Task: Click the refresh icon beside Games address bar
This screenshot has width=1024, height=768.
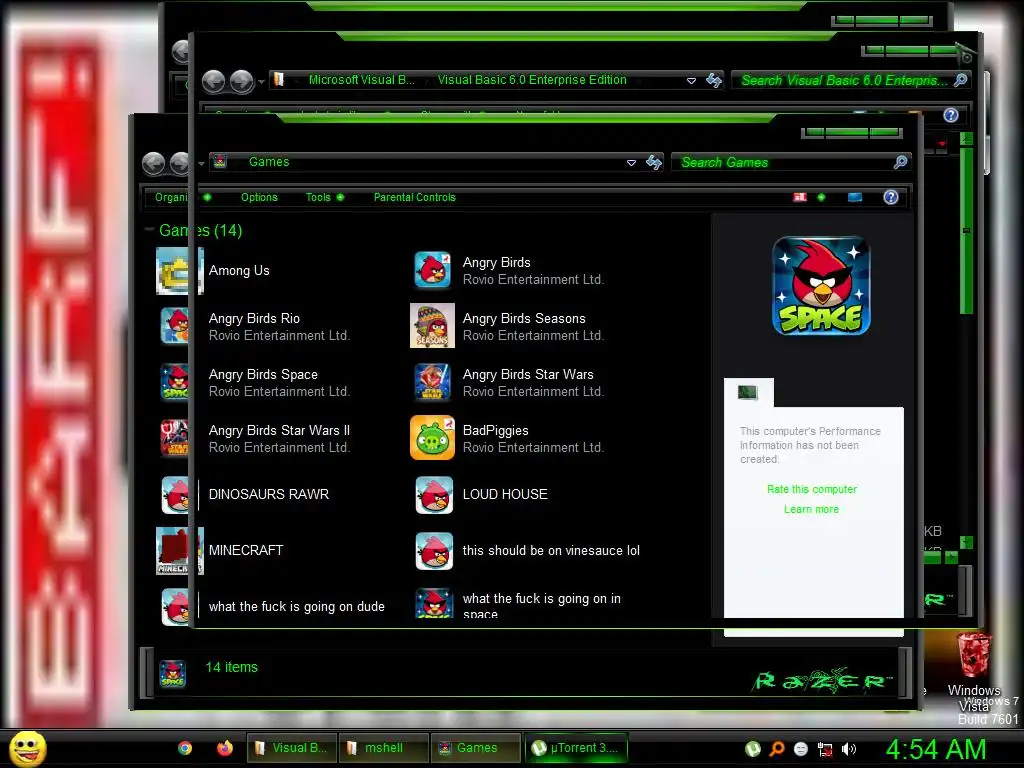Action: (654, 162)
